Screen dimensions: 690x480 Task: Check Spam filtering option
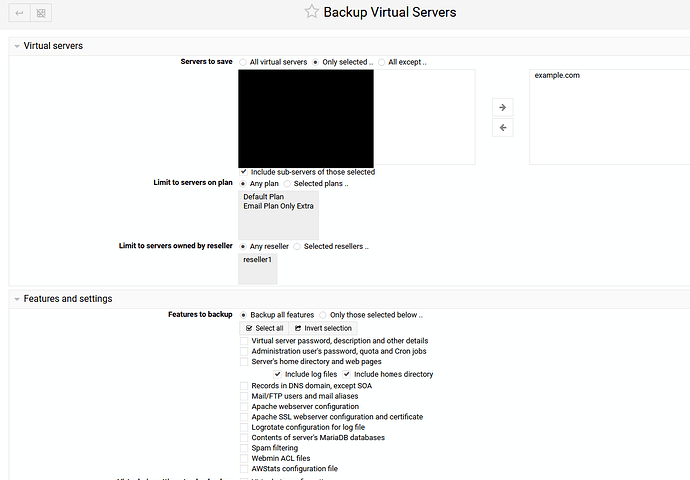point(244,448)
